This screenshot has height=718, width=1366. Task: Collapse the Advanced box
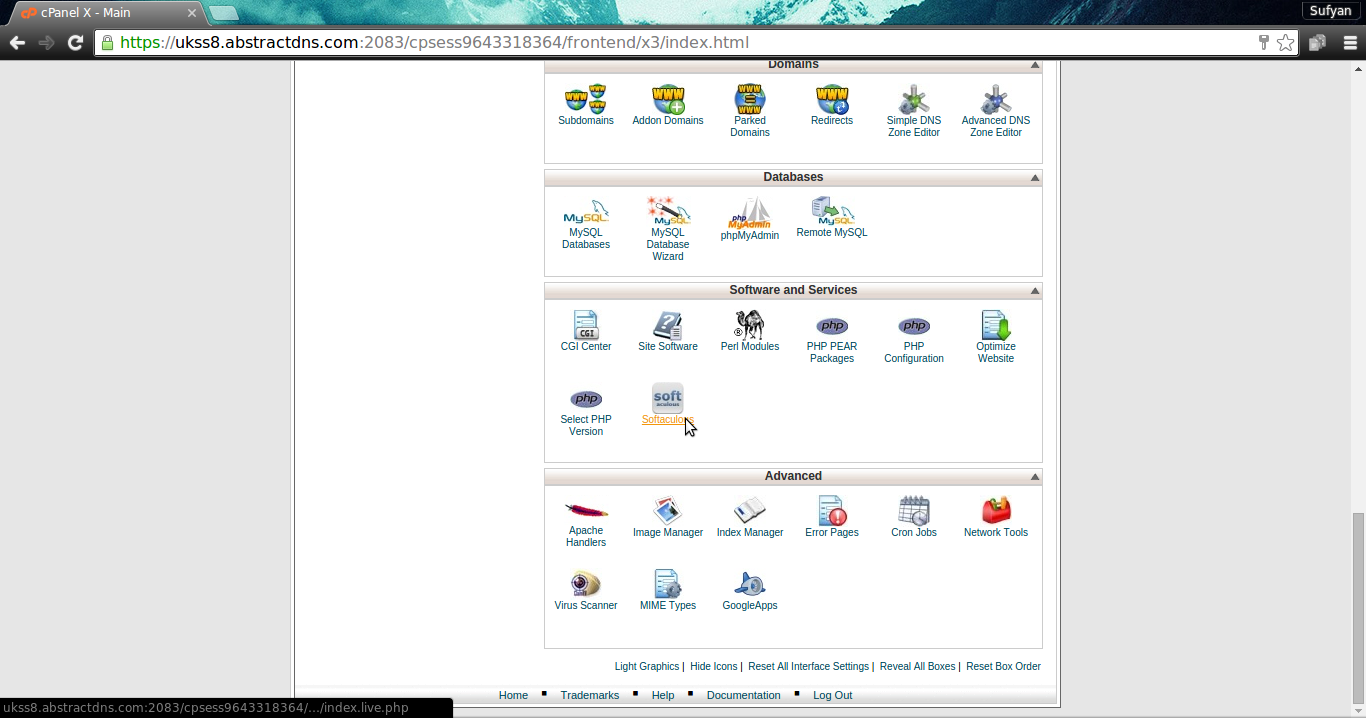(1035, 477)
